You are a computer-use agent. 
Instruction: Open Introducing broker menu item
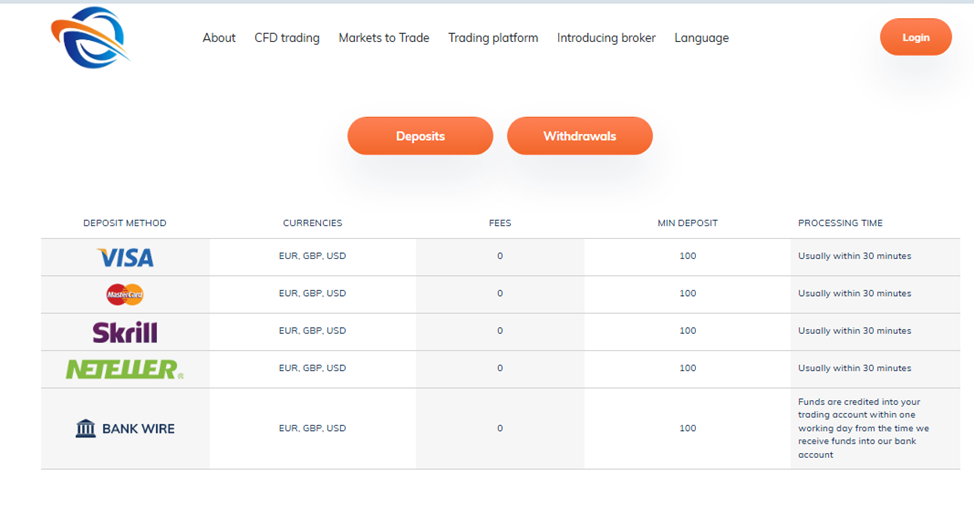pyautogui.click(x=606, y=38)
